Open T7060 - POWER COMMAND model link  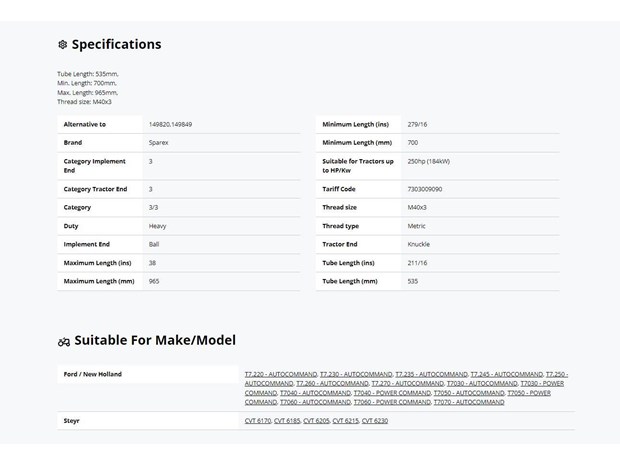coord(392,402)
